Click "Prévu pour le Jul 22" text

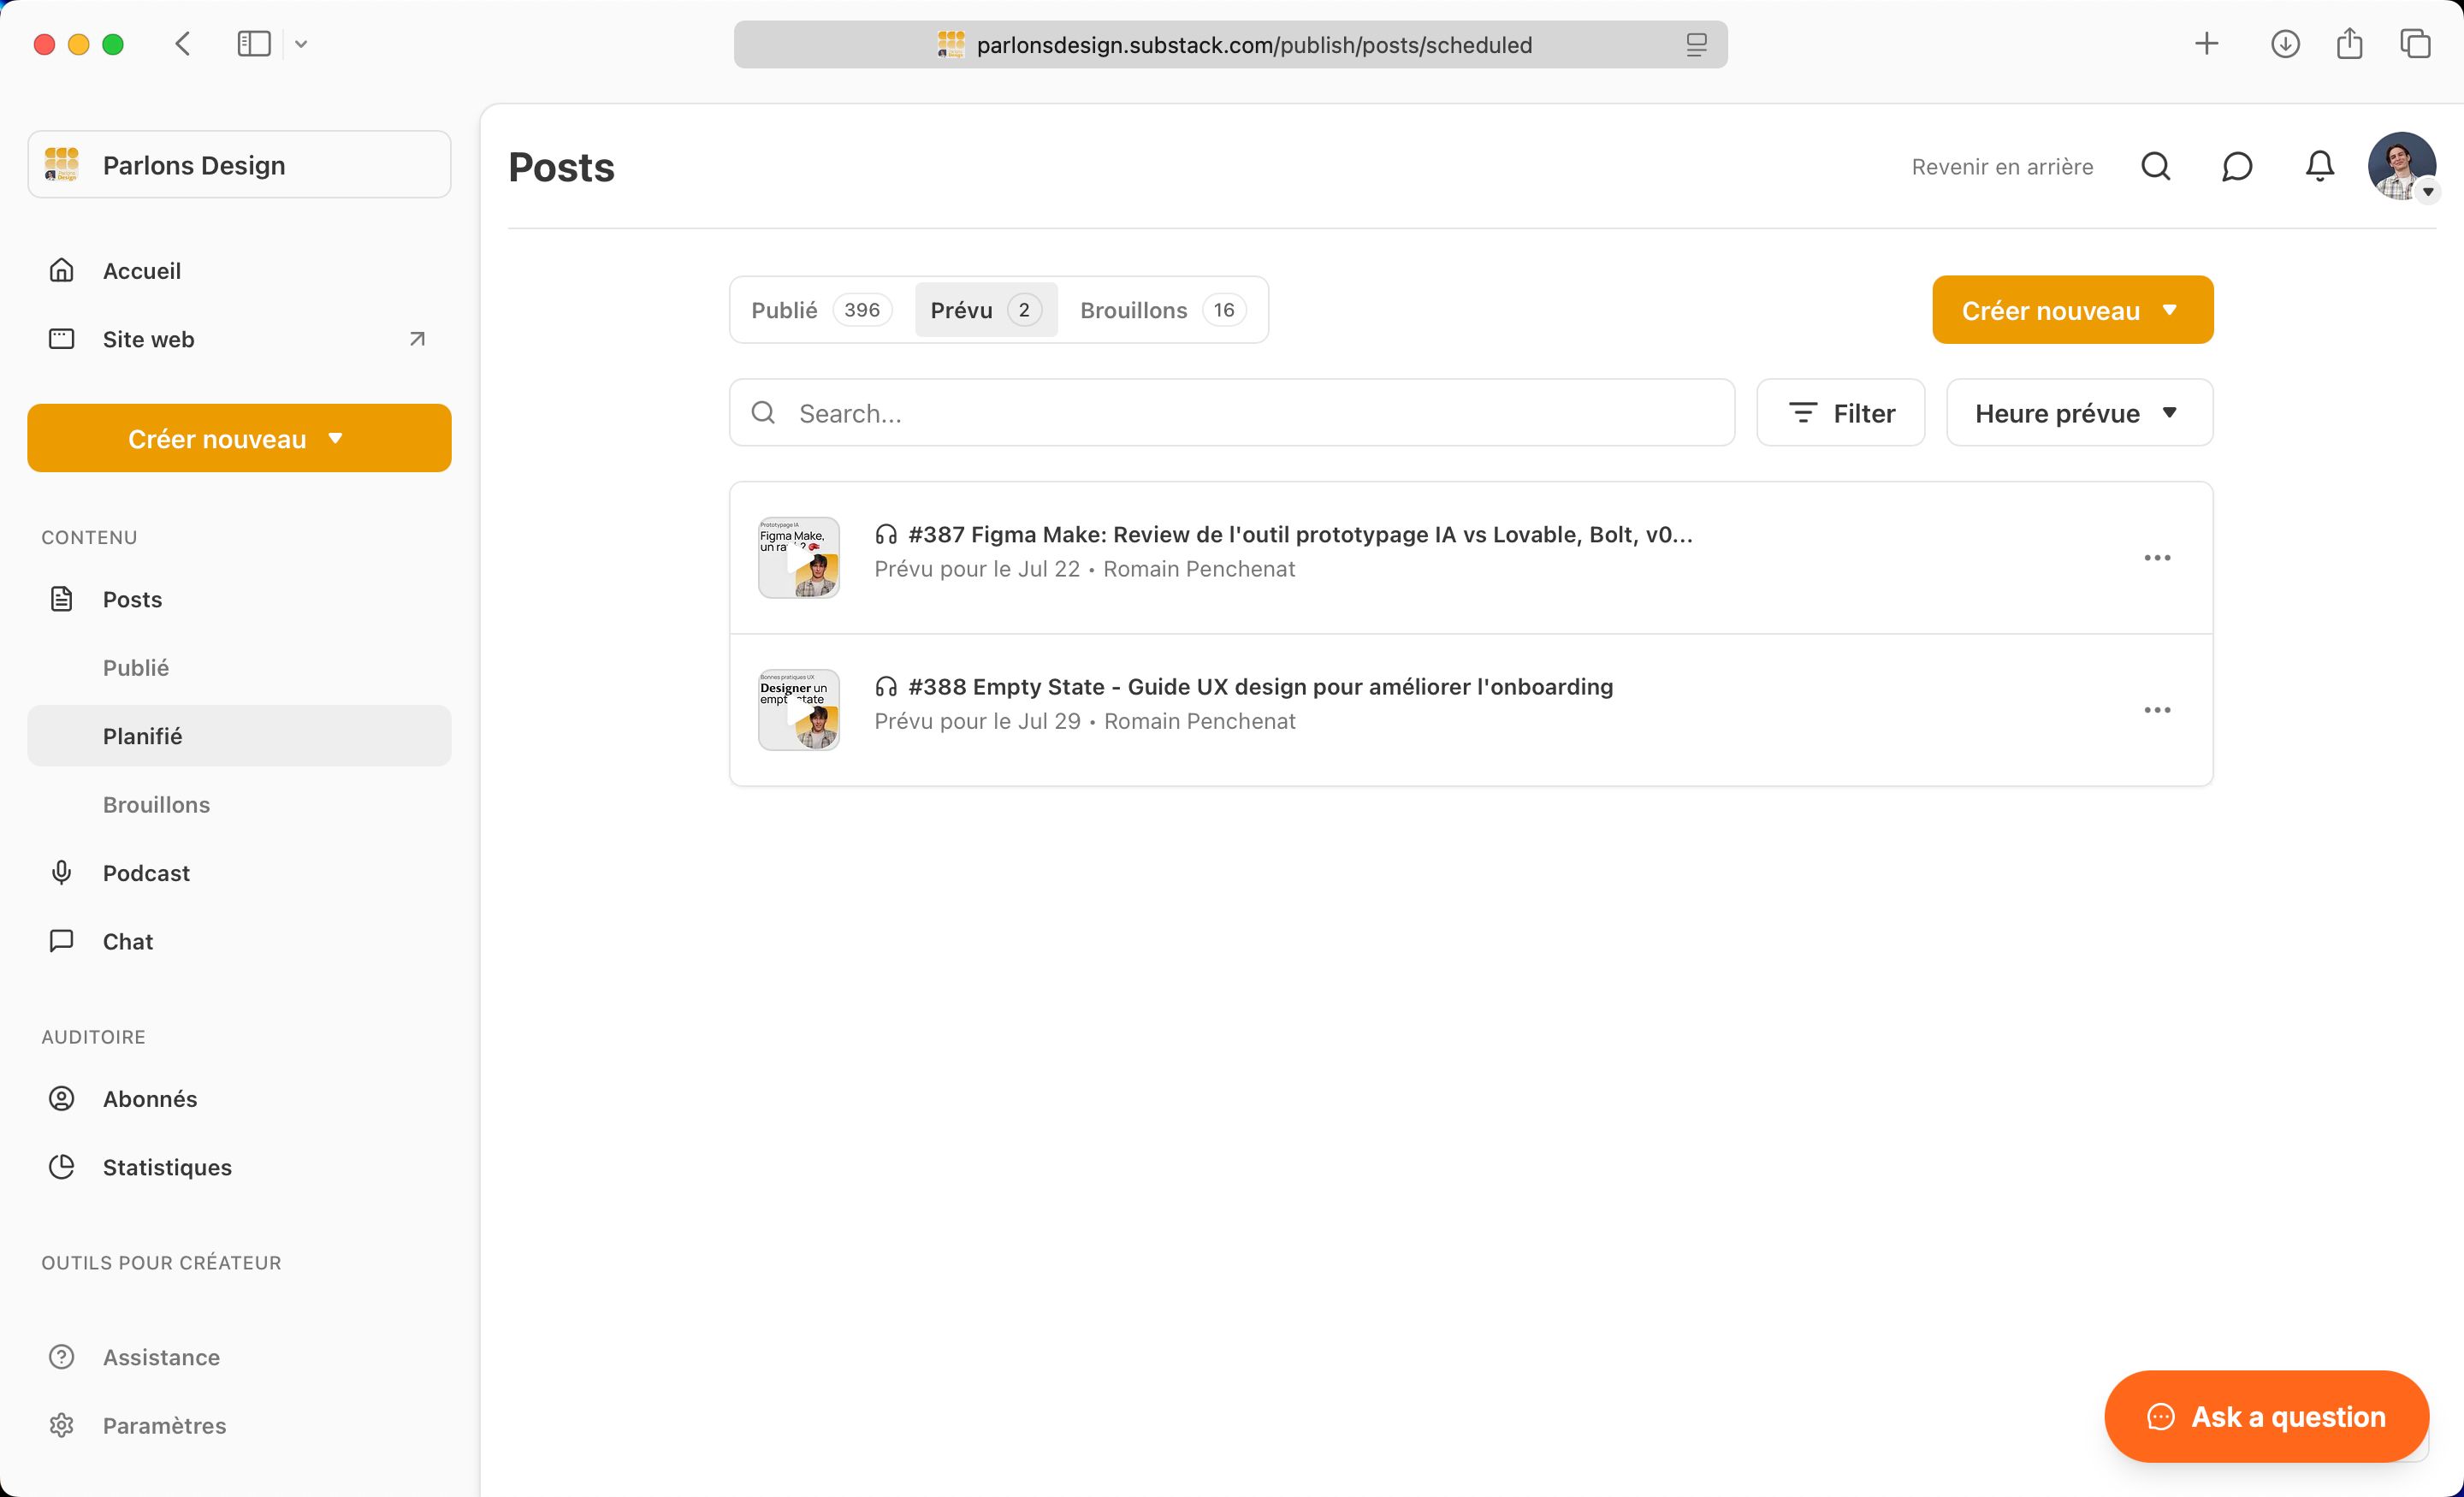click(977, 569)
